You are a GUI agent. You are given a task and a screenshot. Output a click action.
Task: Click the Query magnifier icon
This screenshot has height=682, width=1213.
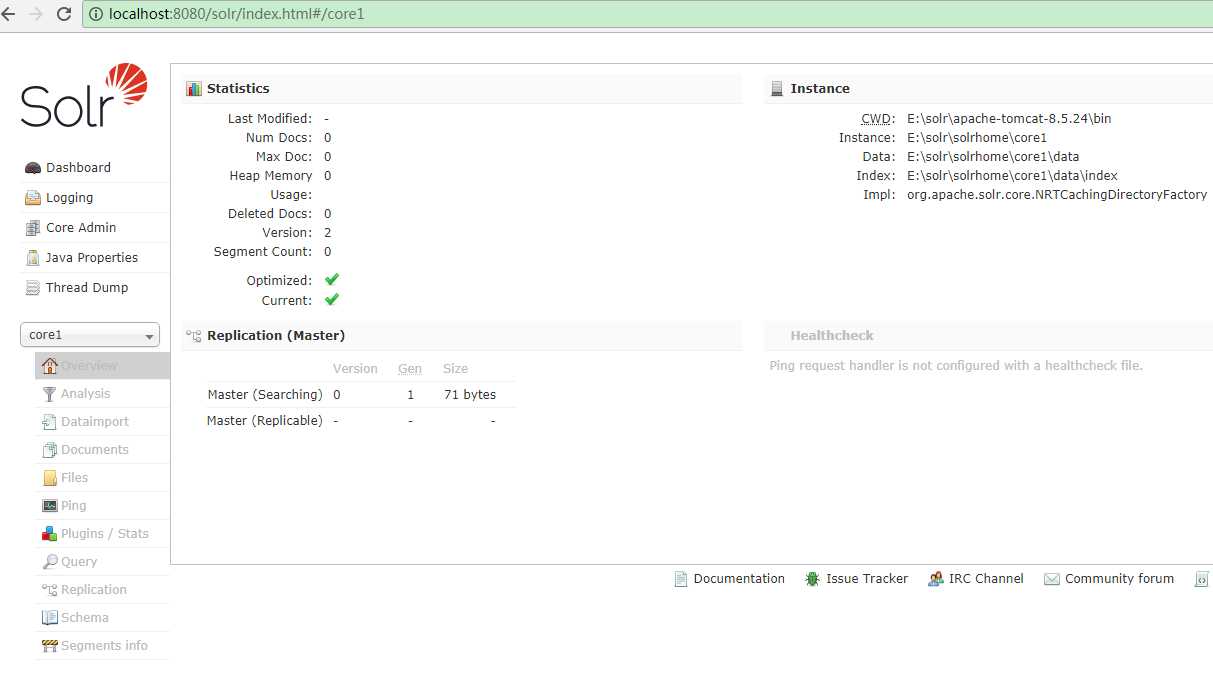pos(49,562)
